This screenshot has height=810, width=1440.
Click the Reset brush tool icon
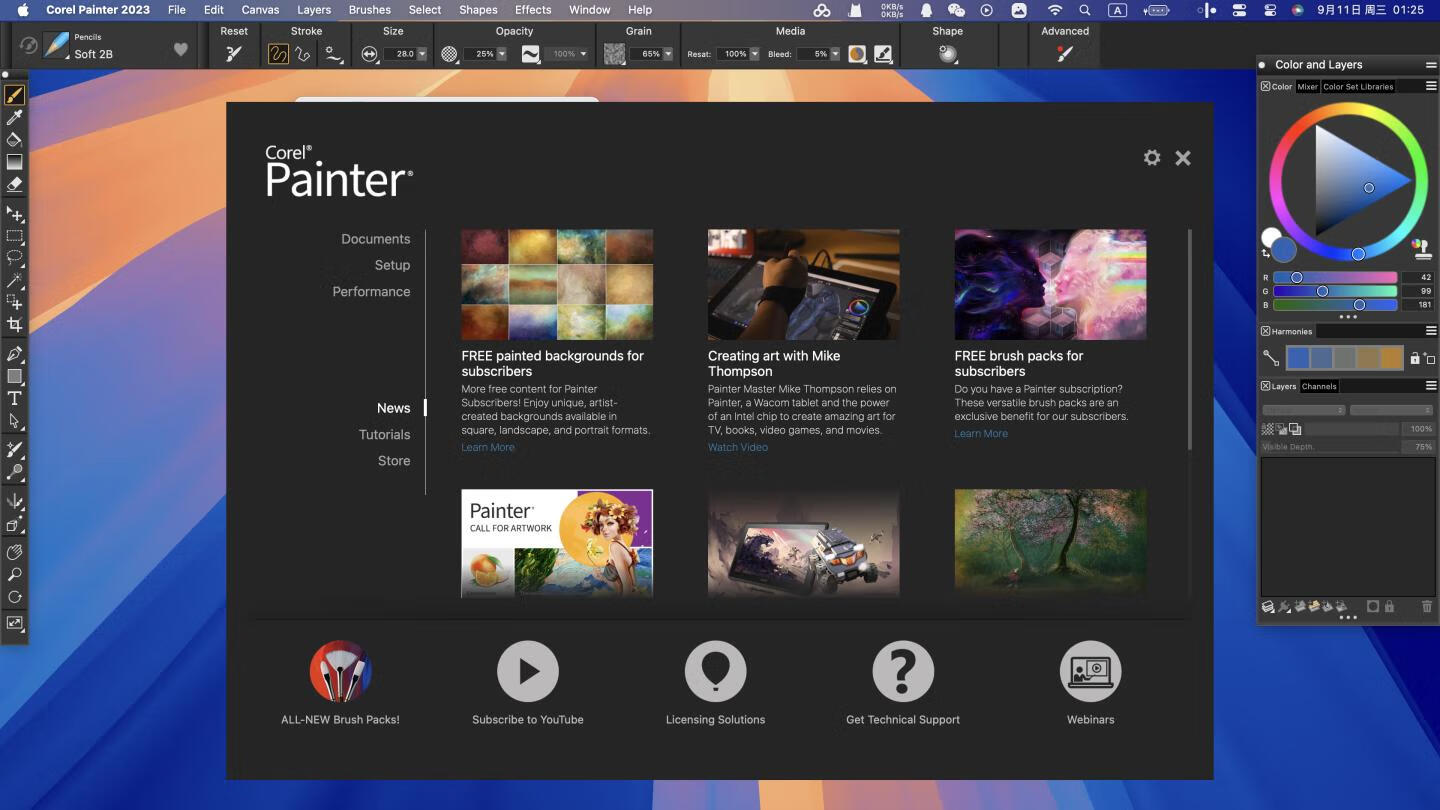(x=234, y=54)
